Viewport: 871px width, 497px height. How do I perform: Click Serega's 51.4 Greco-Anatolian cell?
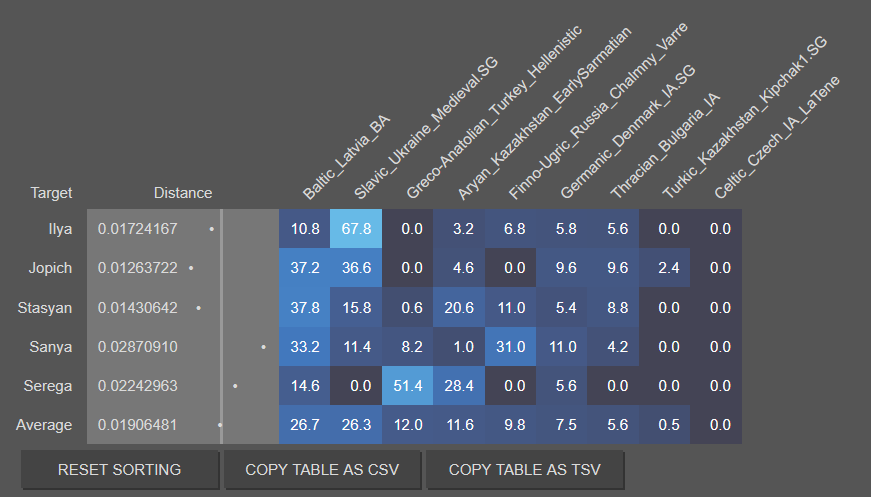click(x=407, y=386)
